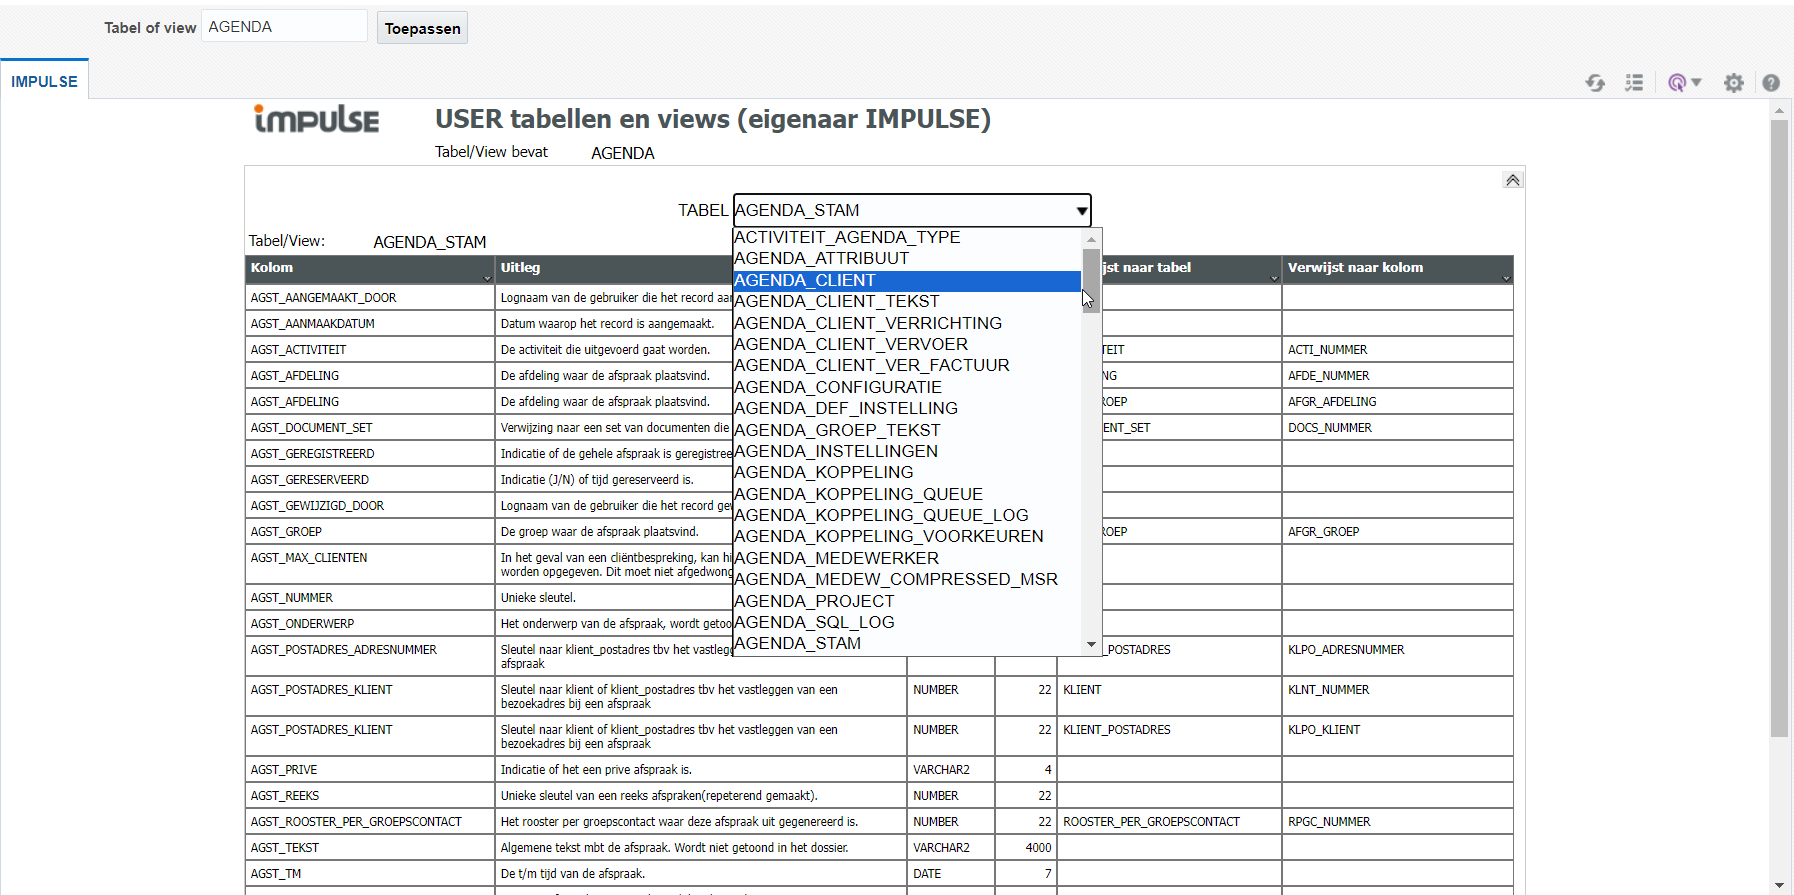The width and height of the screenshot is (1794, 895).
Task: Select AGENDA_MEDEWERKER option
Action: (907, 558)
